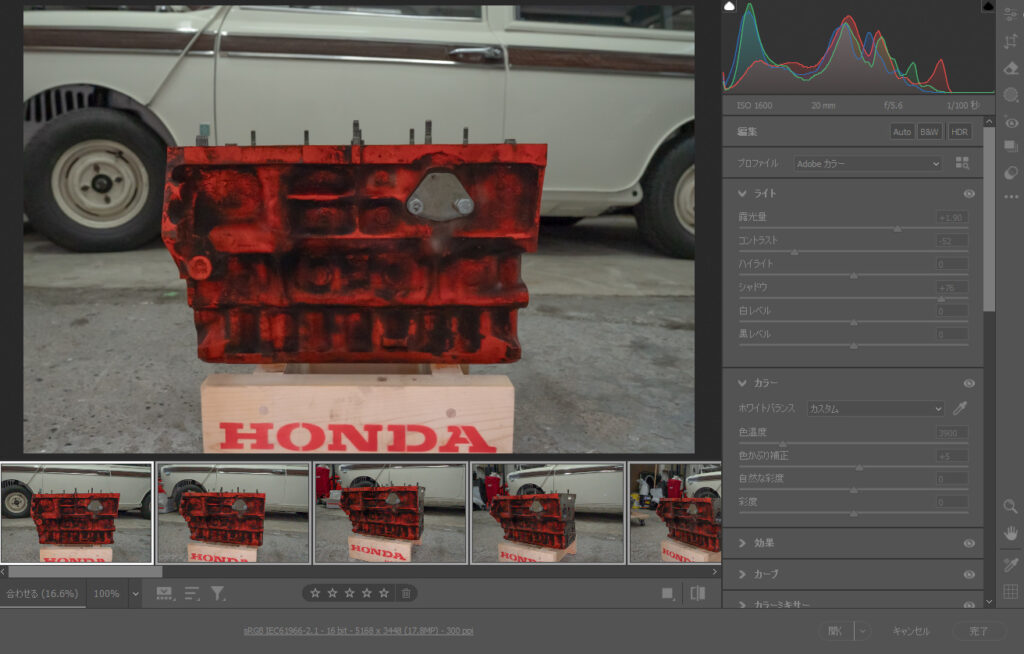Screen dimensions: 1024x654
Task: Click the 露光量 exposure slider handle
Action: [897, 229]
